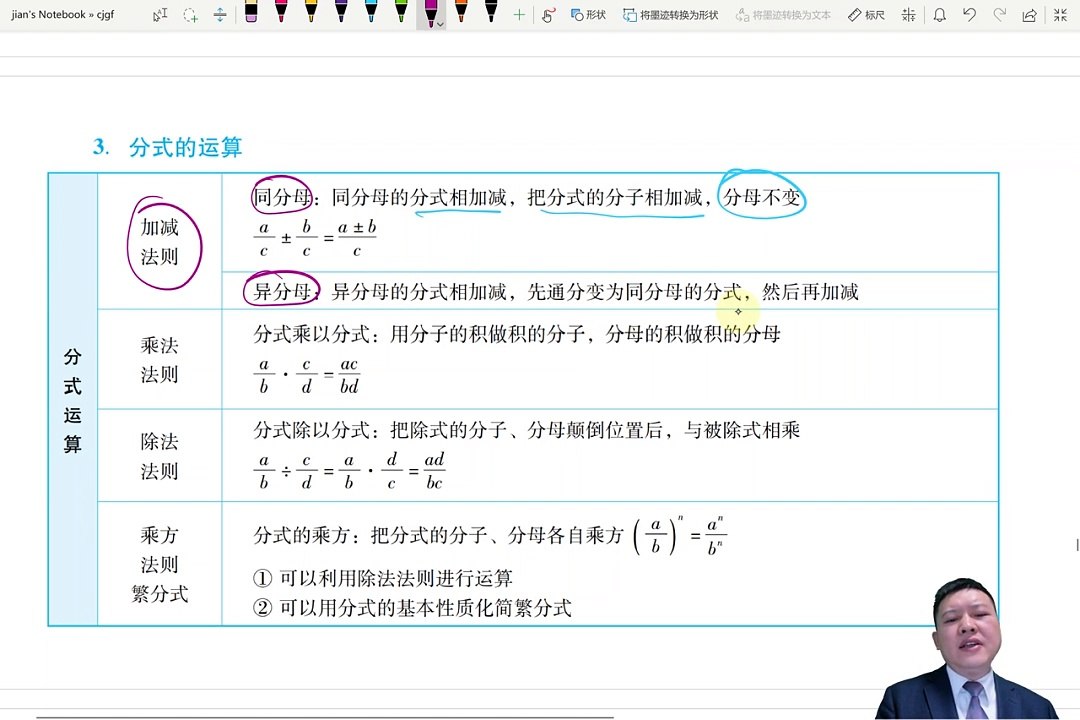The image size is (1080, 720).
Task: Select the object or type text tool
Action: [x=160, y=14]
